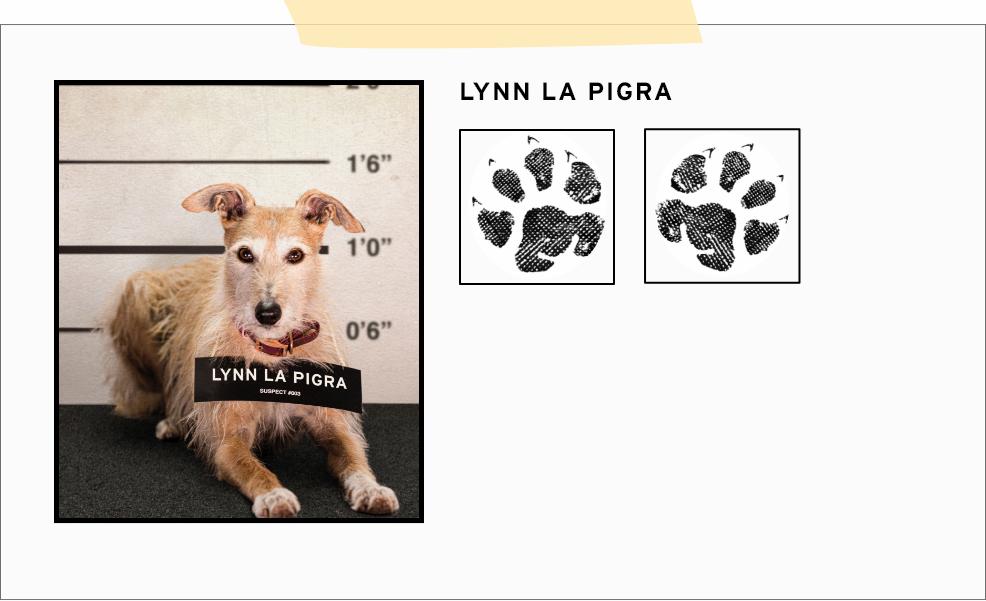Viewport: 986px width, 601px height.
Task: Click the dog's ear far from the height labels
Action: (x=219, y=202)
